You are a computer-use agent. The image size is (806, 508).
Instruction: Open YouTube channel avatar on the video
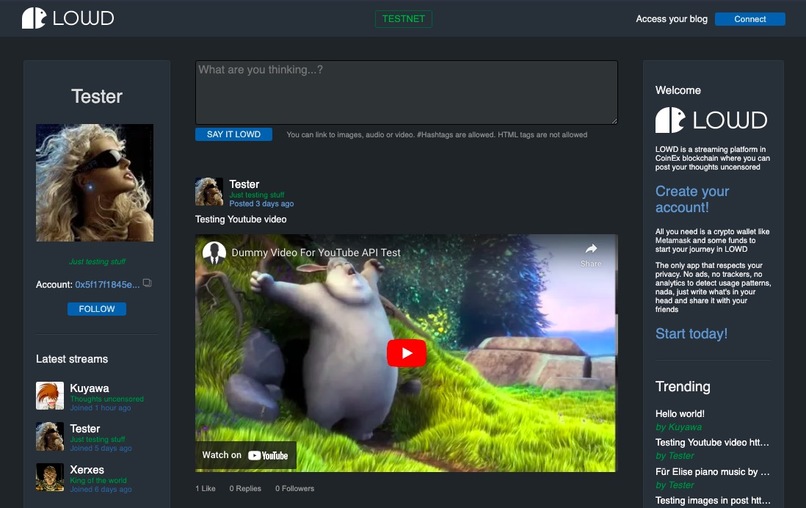(x=214, y=252)
